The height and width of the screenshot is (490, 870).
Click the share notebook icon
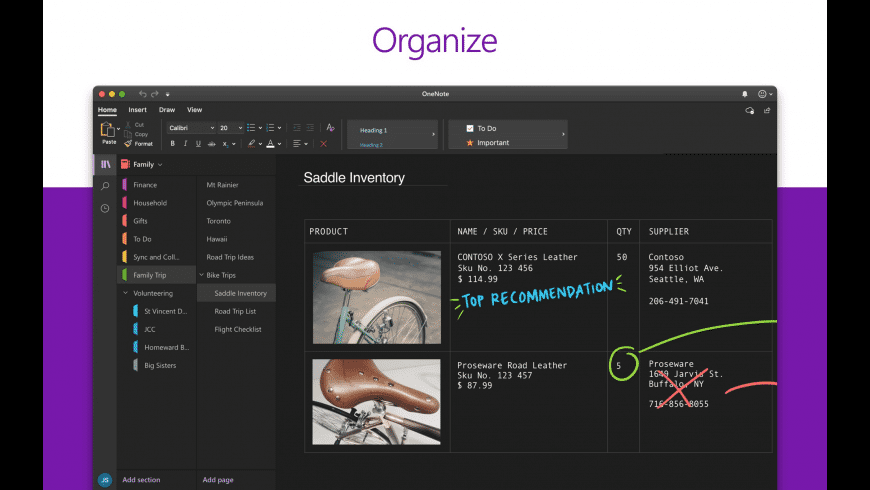(767, 110)
